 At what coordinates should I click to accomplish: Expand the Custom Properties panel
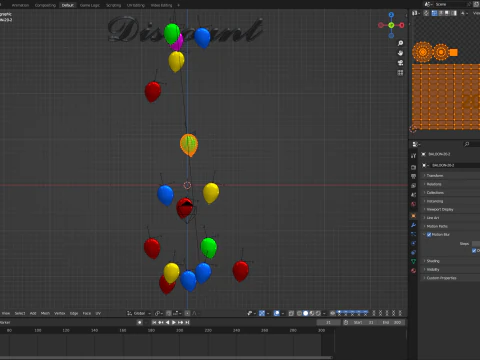click(450, 278)
